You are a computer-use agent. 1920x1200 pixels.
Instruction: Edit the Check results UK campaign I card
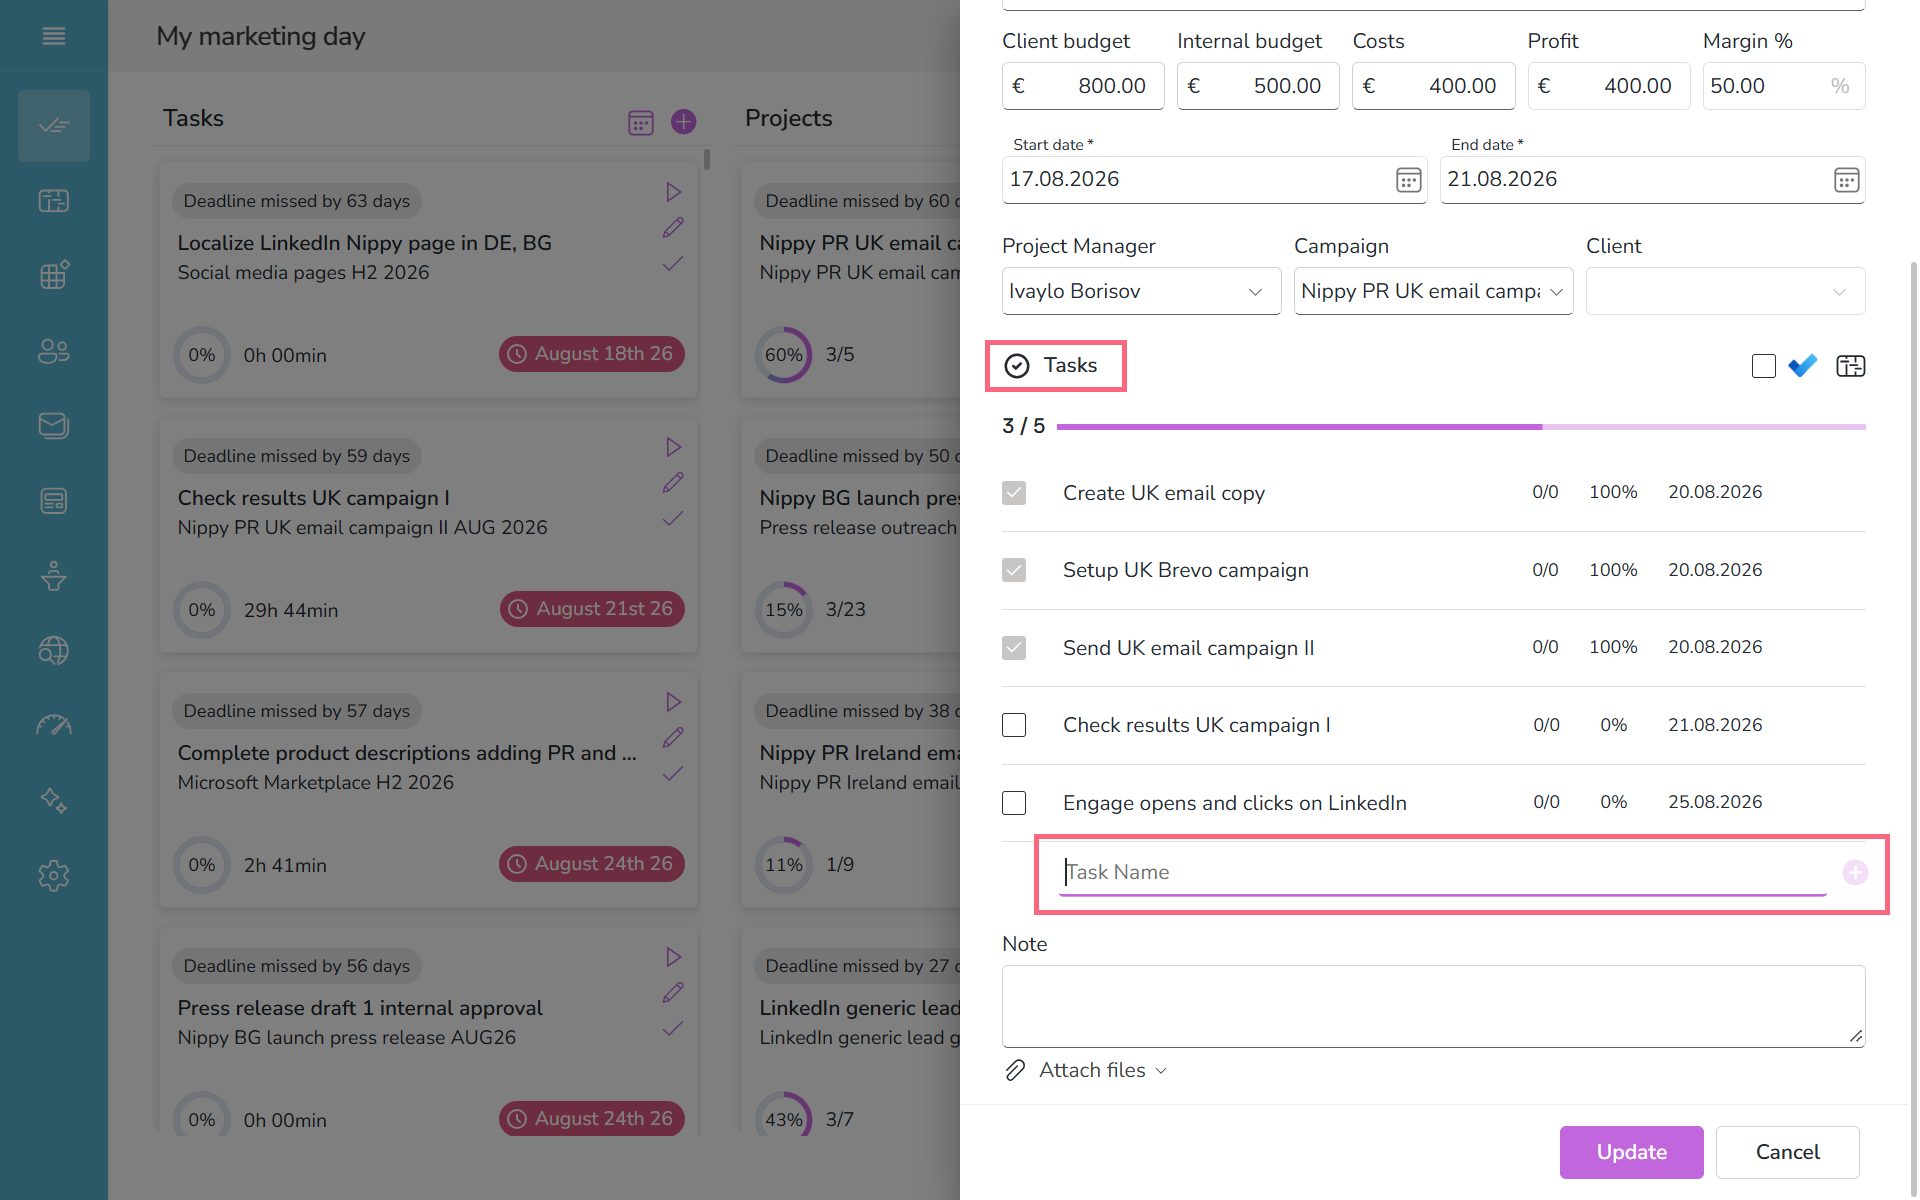673,483
